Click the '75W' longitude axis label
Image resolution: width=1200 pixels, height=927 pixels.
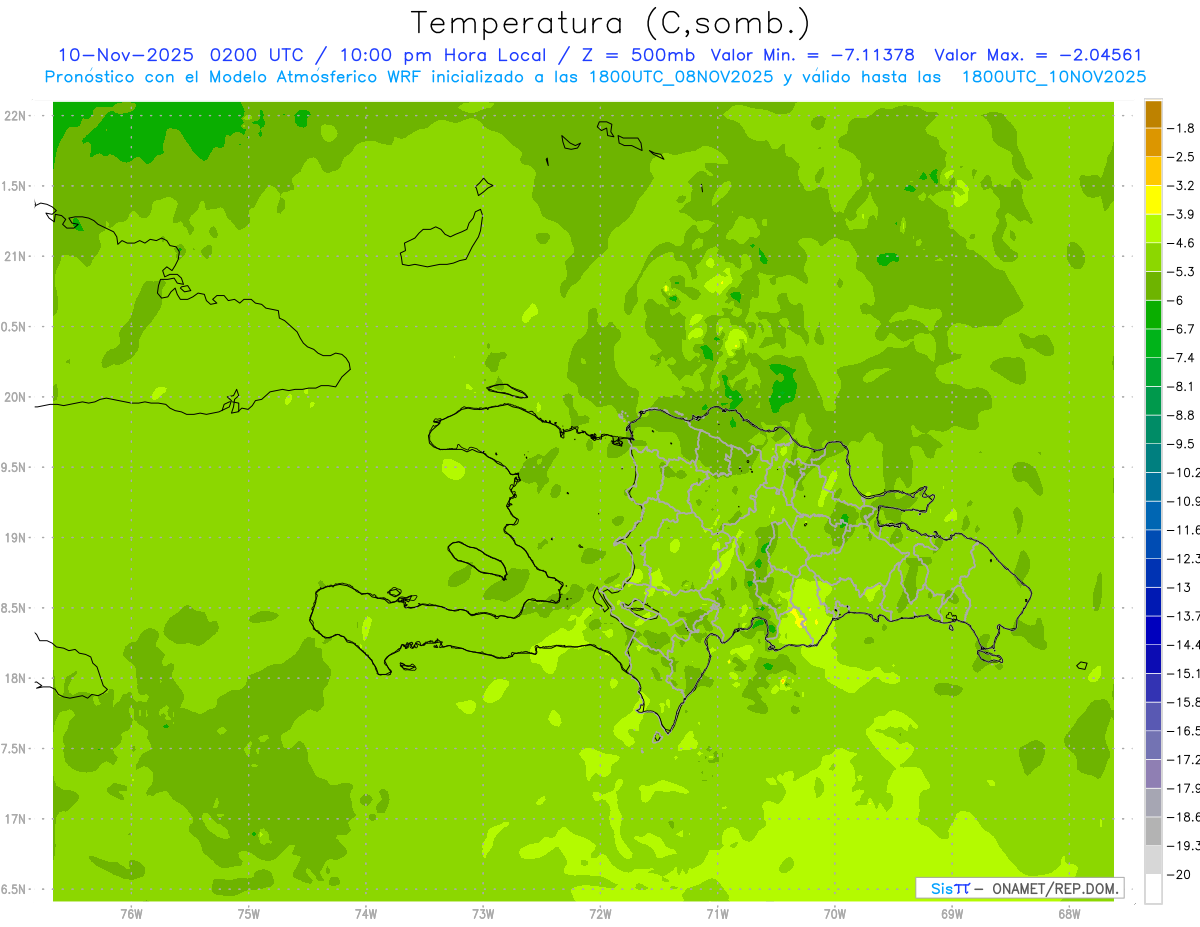[x=248, y=914]
